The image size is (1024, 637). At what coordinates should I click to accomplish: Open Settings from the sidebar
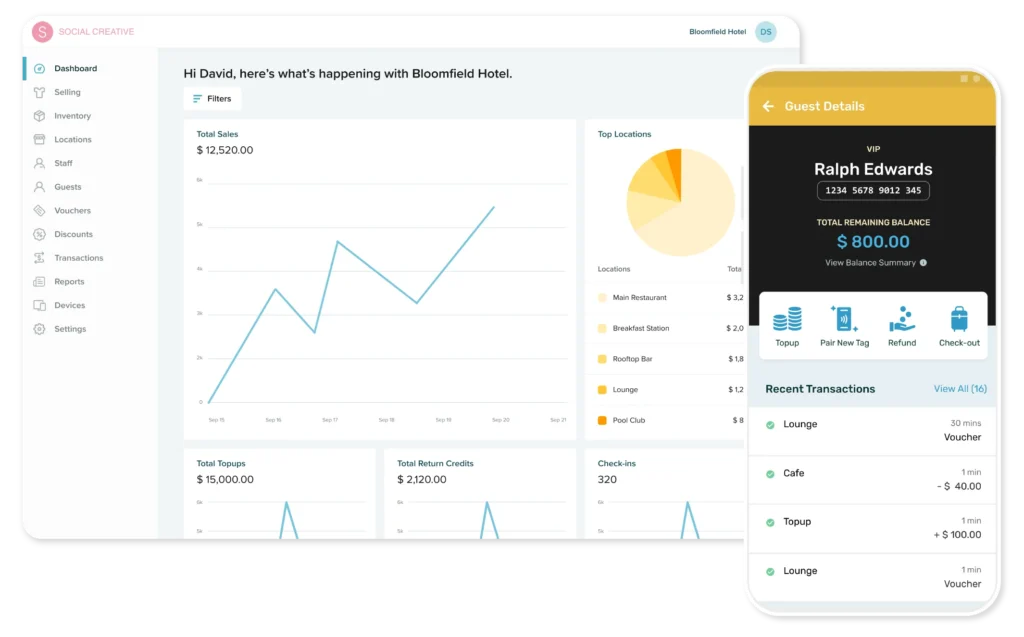click(x=70, y=329)
